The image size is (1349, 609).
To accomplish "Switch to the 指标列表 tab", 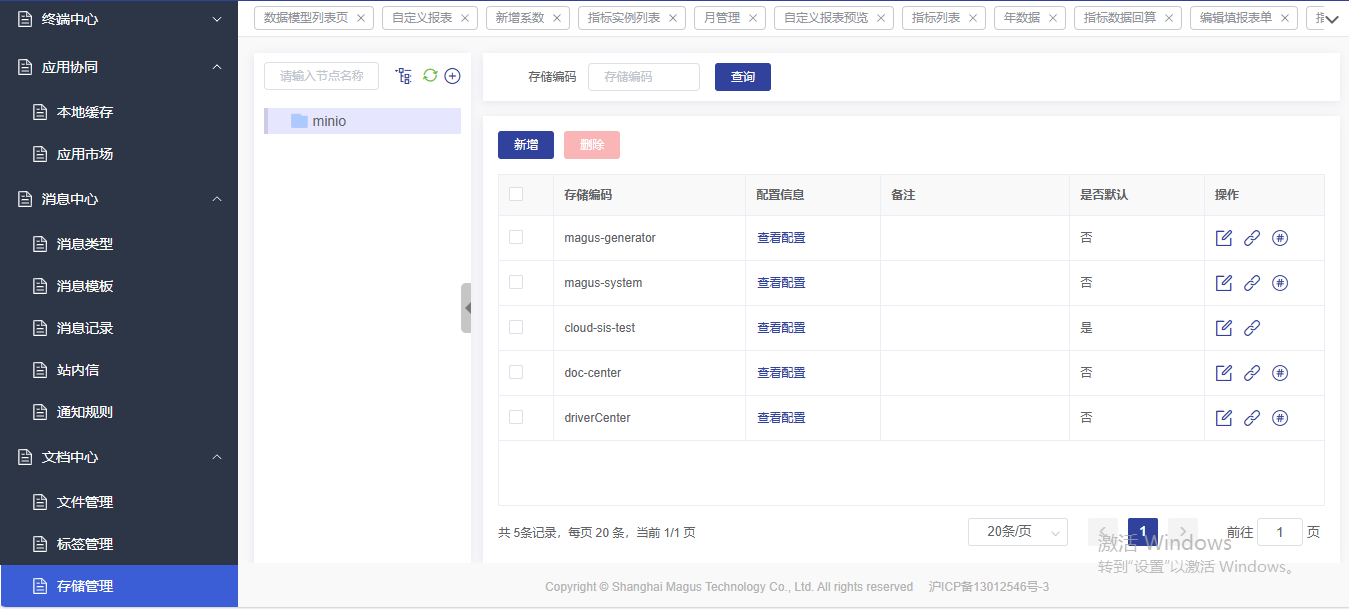I will pyautogui.click(x=935, y=18).
